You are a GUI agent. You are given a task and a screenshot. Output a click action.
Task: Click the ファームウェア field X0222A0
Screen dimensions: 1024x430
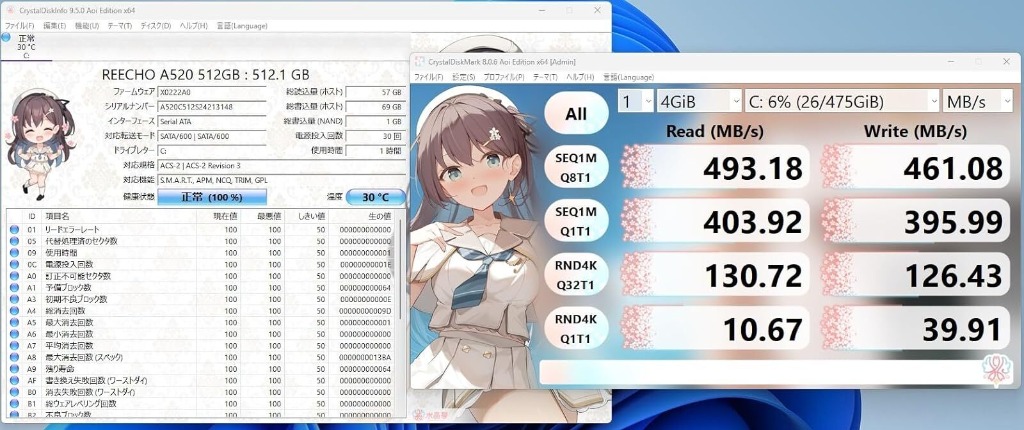click(212, 92)
